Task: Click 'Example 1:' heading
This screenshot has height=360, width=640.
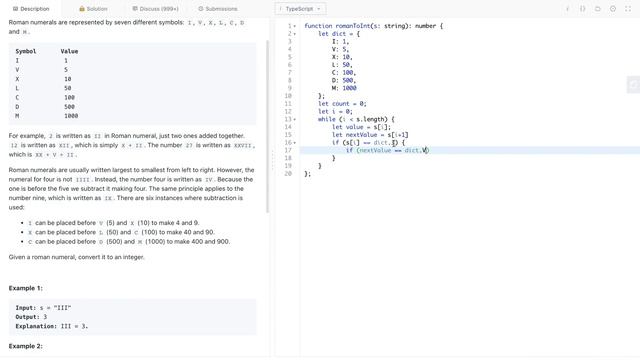Action: pyautogui.click(x=26, y=288)
